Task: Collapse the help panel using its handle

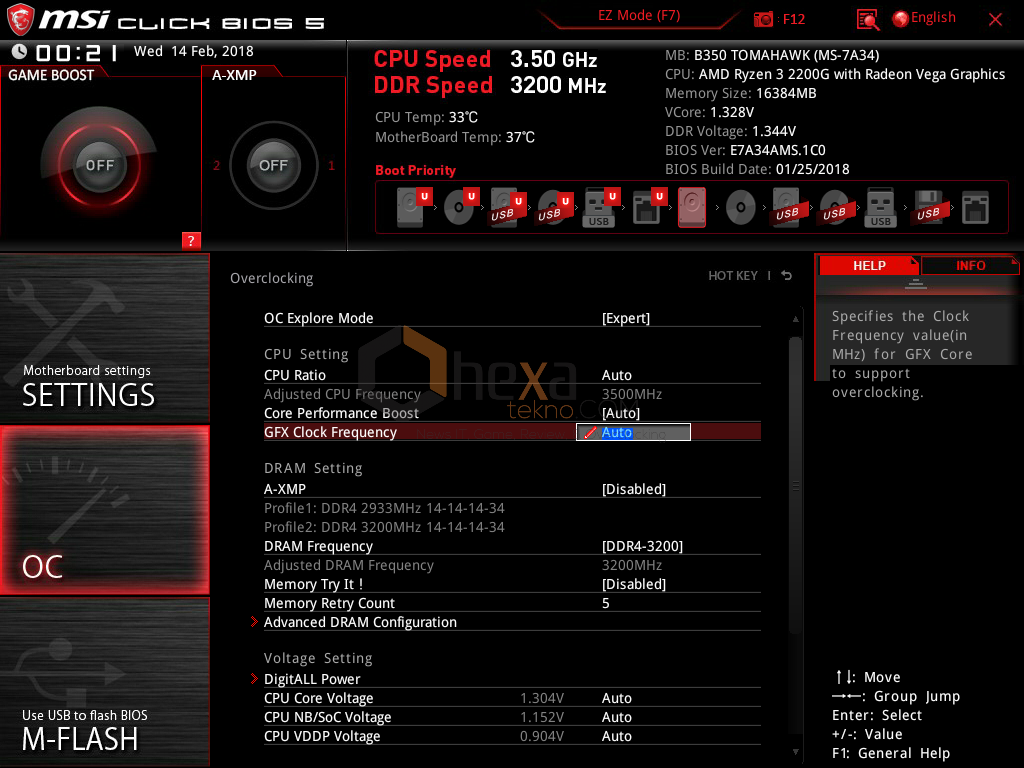Action: pos(916,283)
